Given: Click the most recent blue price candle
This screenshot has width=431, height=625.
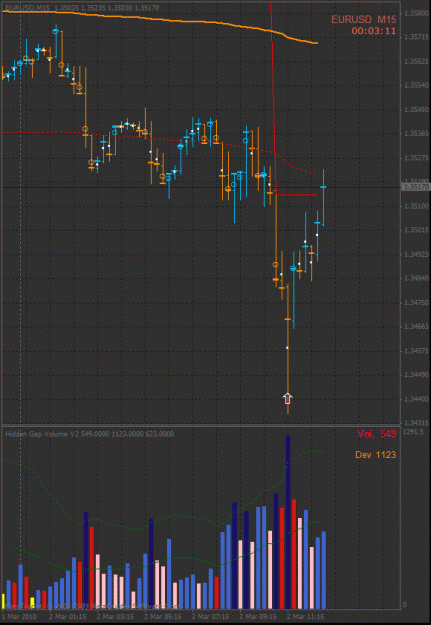Looking at the screenshot, I should [323, 198].
